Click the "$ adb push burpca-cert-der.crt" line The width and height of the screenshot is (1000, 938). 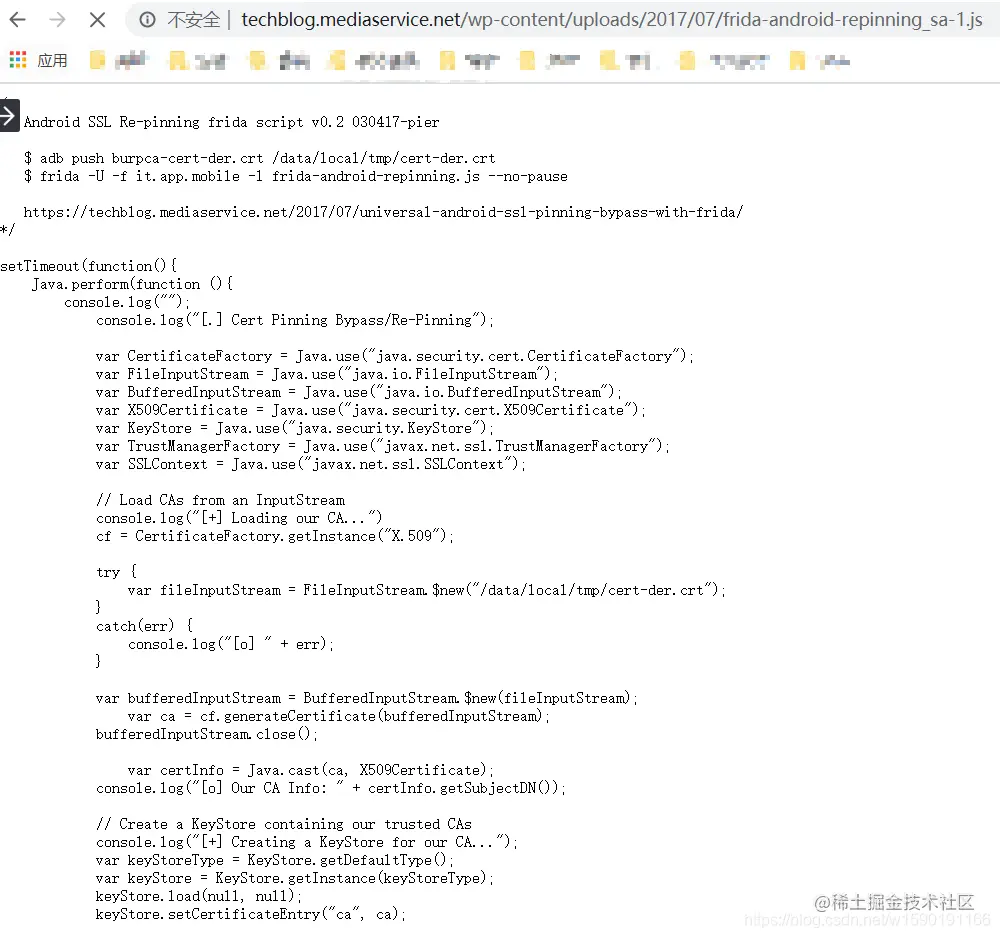click(260, 158)
